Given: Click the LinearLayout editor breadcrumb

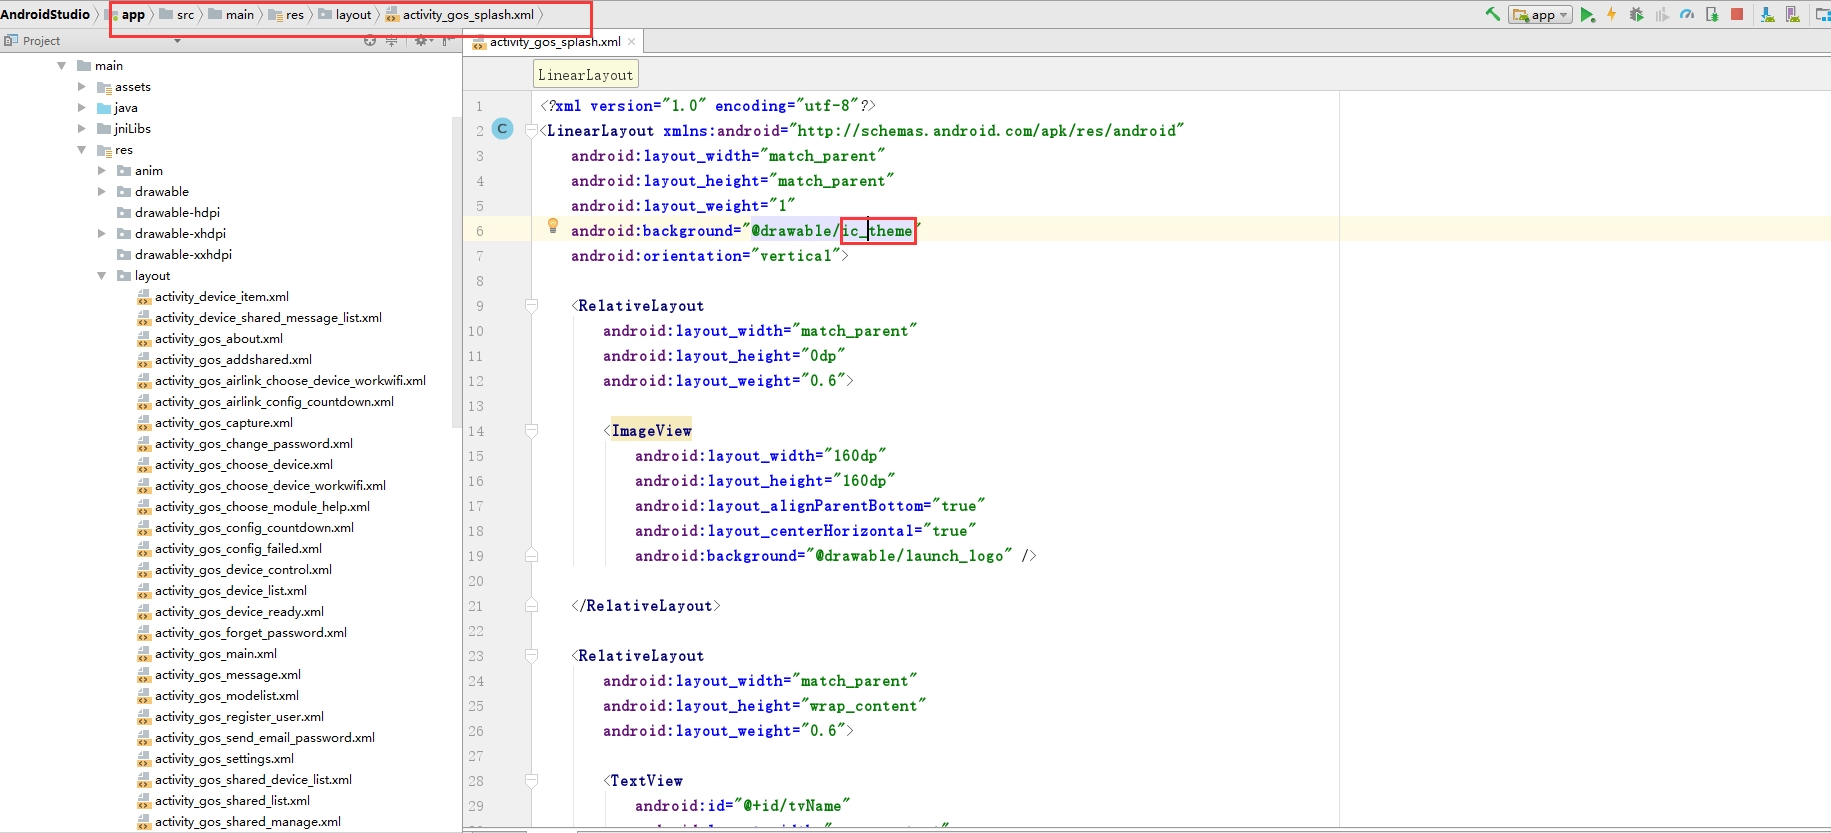Looking at the screenshot, I should 585,75.
